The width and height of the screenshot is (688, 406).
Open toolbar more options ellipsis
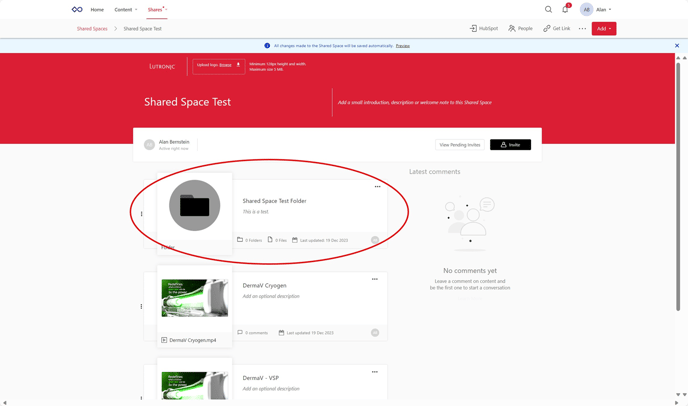coord(582,28)
